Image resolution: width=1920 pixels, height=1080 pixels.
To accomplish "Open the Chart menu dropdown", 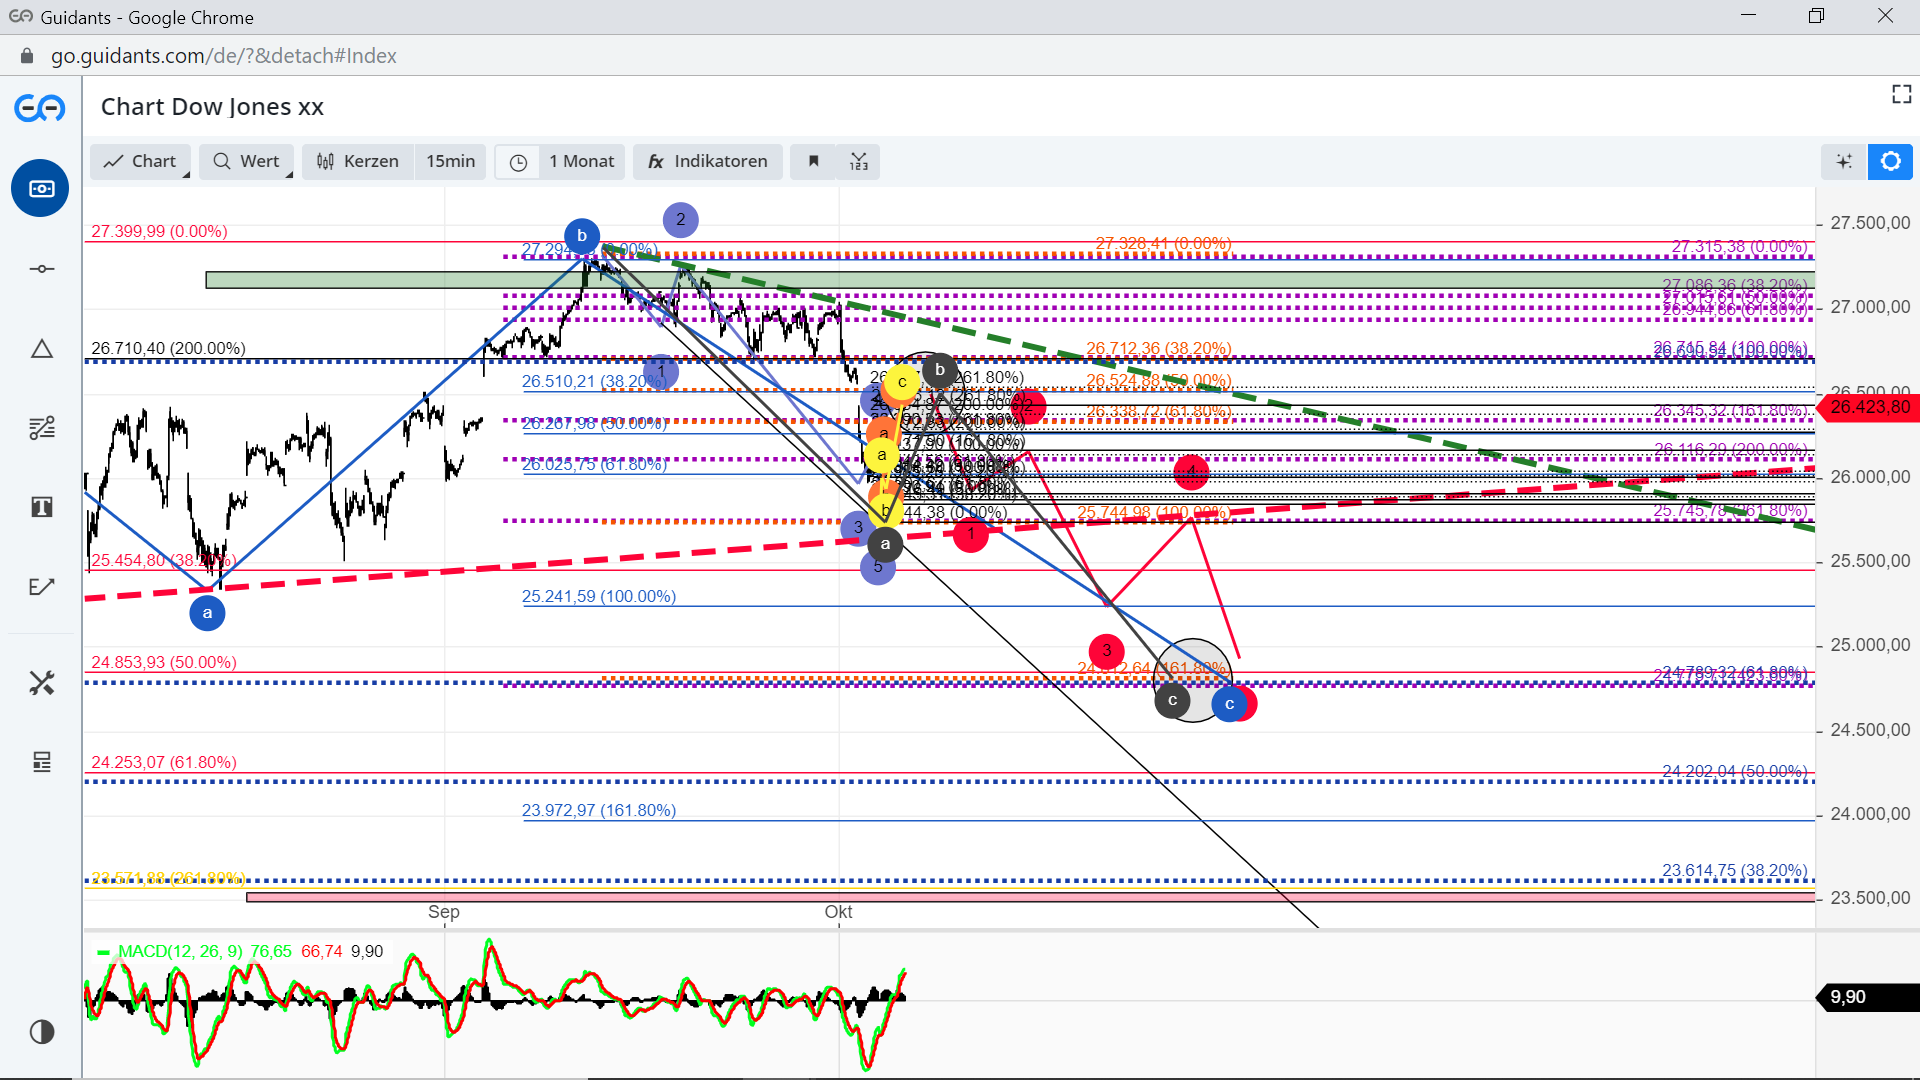I will click(141, 161).
